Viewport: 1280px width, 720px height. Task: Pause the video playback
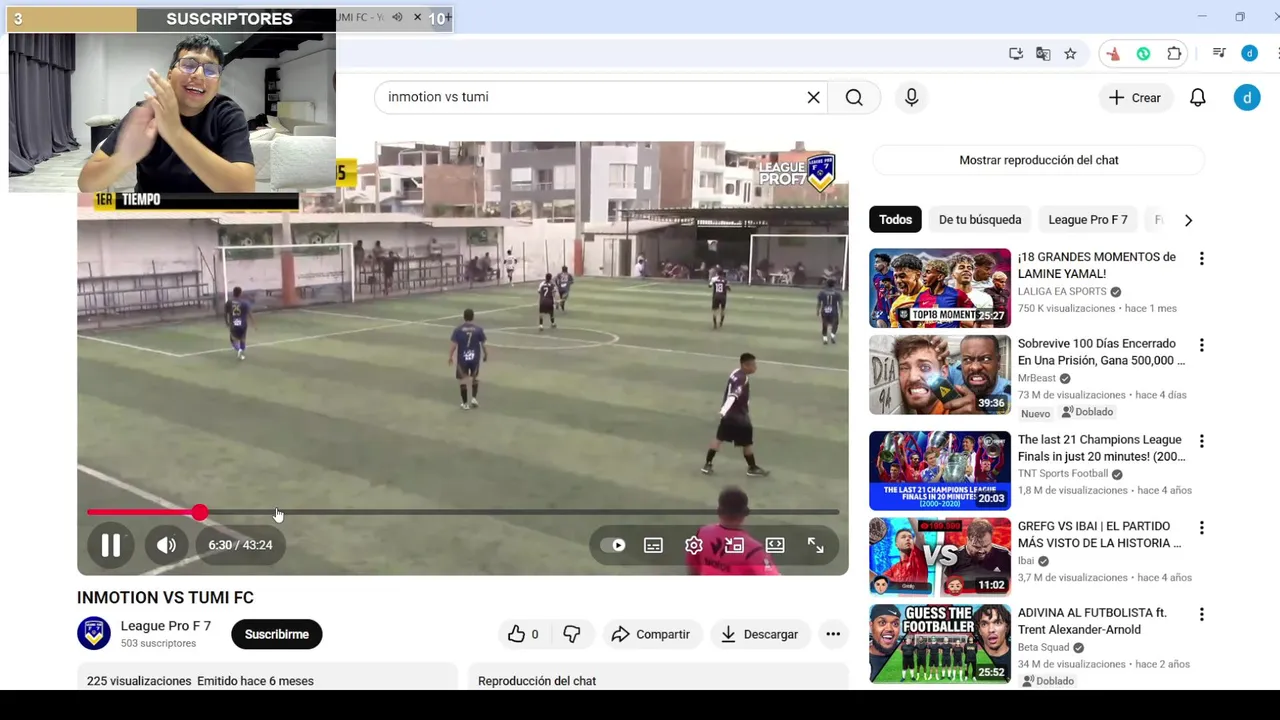tap(110, 545)
